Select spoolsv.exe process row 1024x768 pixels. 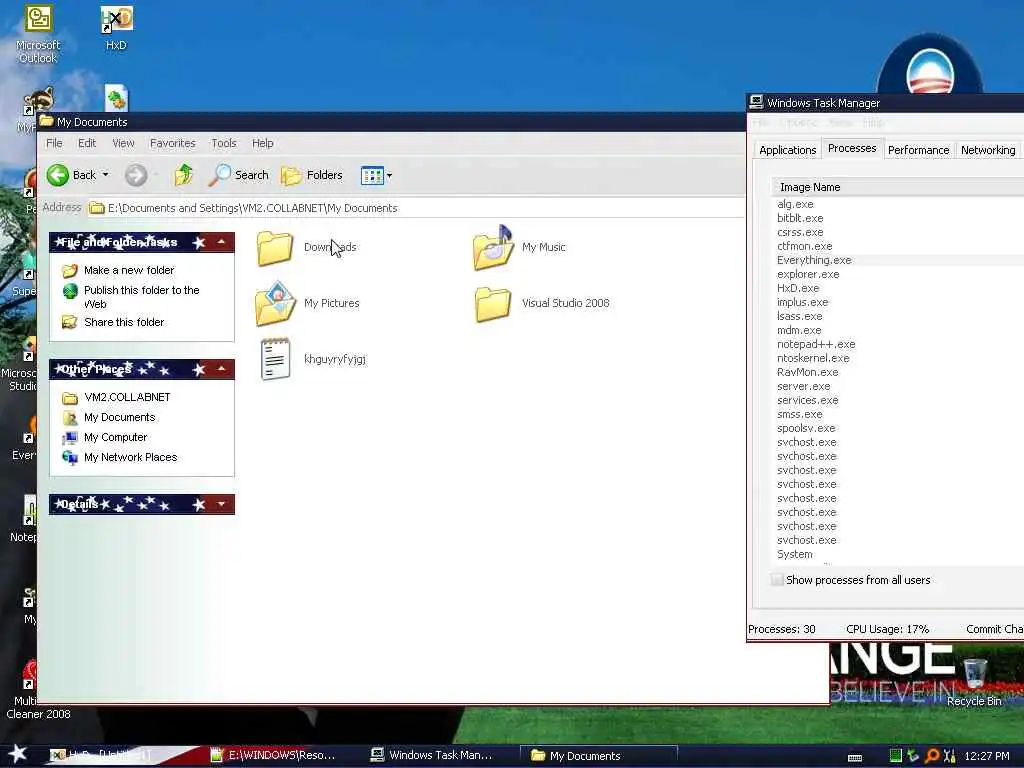pyautogui.click(x=897, y=428)
